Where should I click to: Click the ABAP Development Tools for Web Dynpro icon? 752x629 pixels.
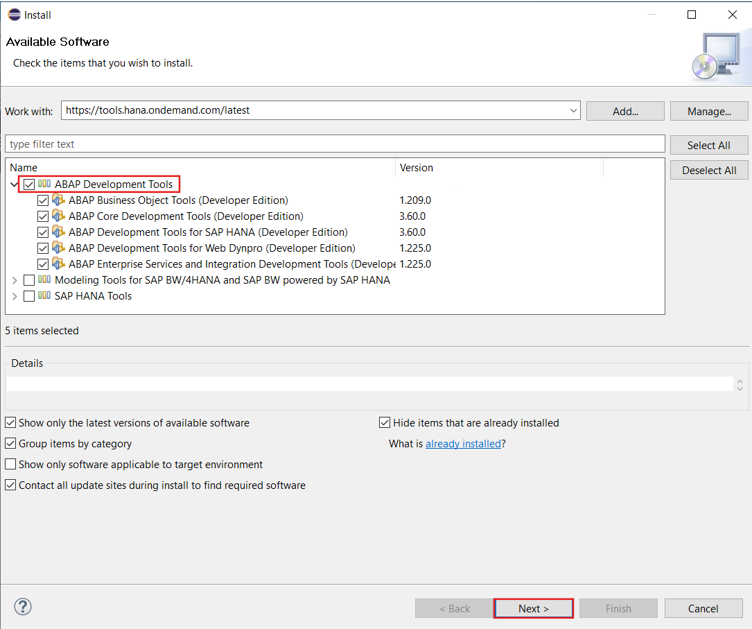[58, 247]
